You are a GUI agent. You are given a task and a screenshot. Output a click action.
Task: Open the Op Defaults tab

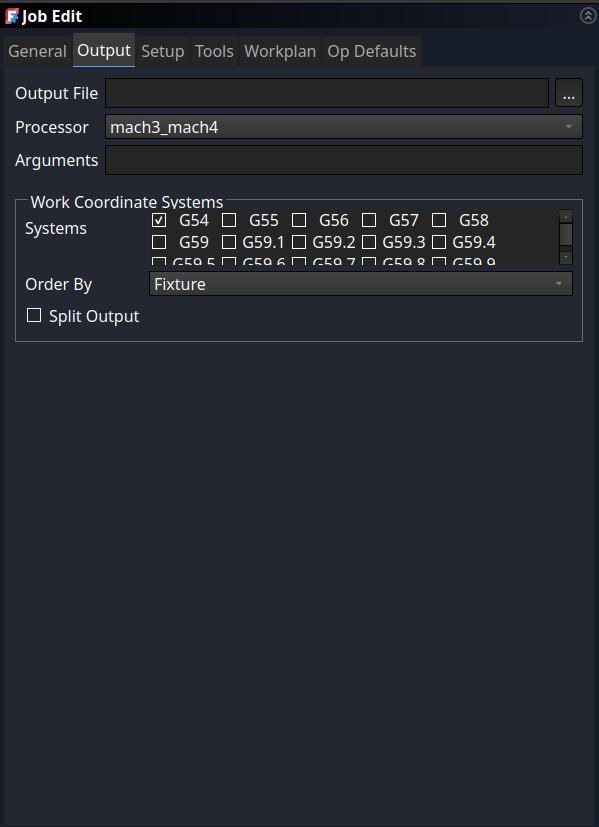tap(372, 51)
